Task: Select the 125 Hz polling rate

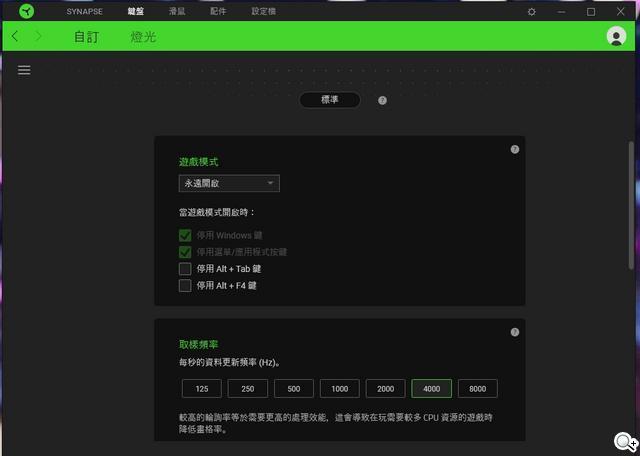Action: click(x=202, y=389)
